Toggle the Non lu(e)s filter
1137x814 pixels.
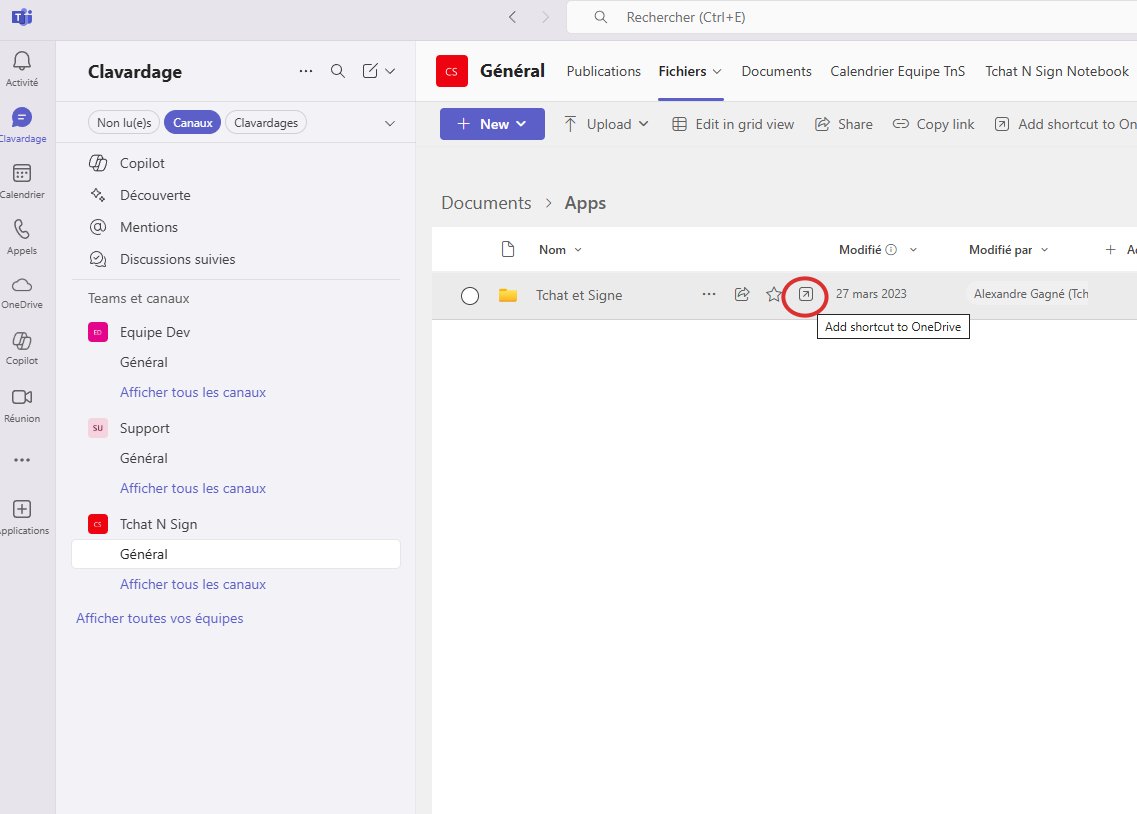pos(124,122)
